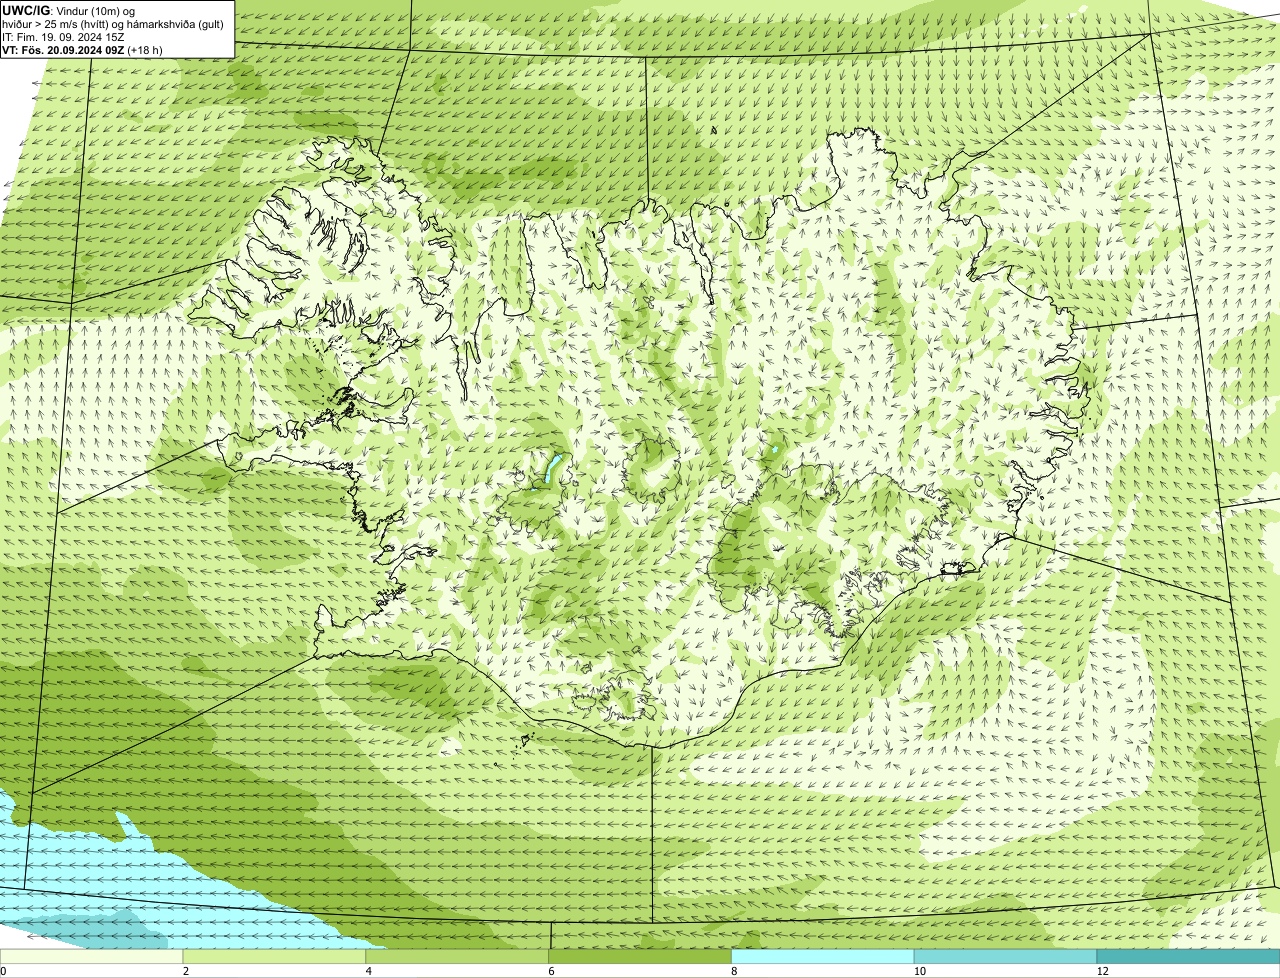The height and width of the screenshot is (978, 1280).
Task: Click the '12' label under the color scale
Action: (1102, 971)
